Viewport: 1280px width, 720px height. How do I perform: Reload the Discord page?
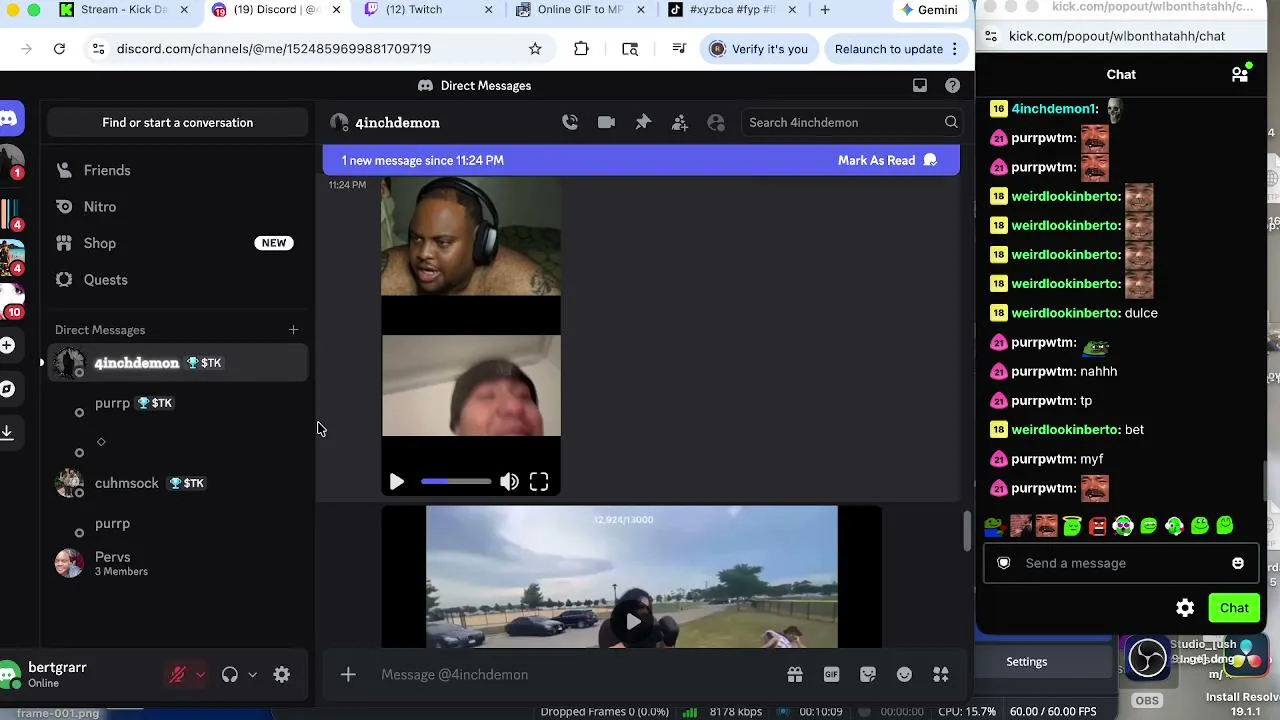[59, 49]
